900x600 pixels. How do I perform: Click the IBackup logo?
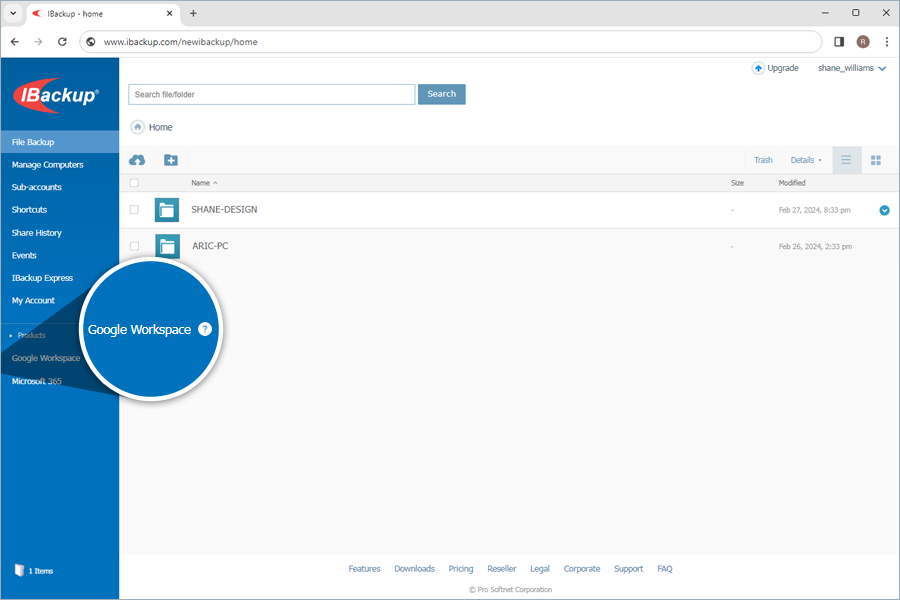(56, 96)
